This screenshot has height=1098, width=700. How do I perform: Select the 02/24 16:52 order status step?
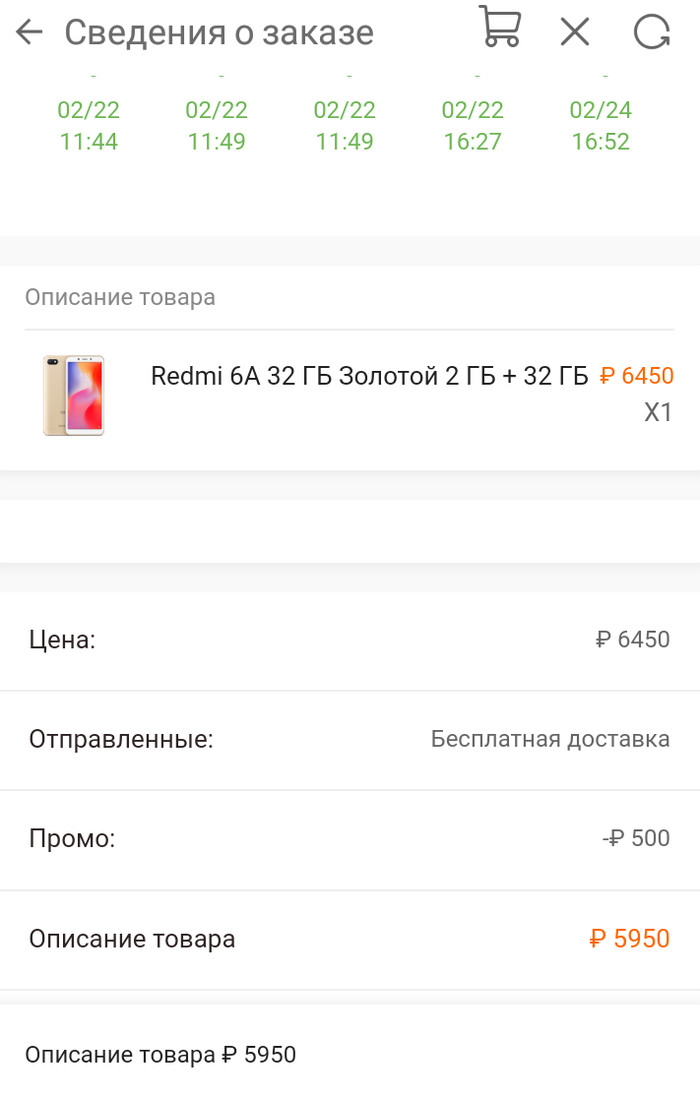tap(601, 126)
